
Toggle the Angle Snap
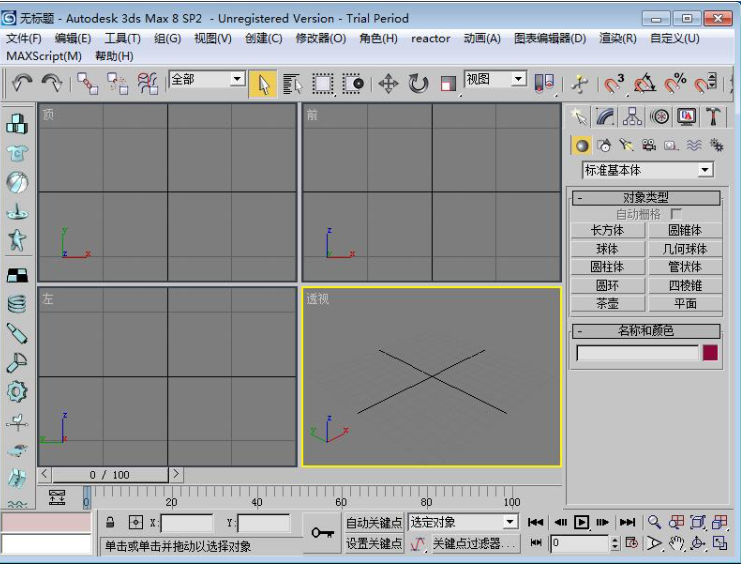tap(645, 83)
